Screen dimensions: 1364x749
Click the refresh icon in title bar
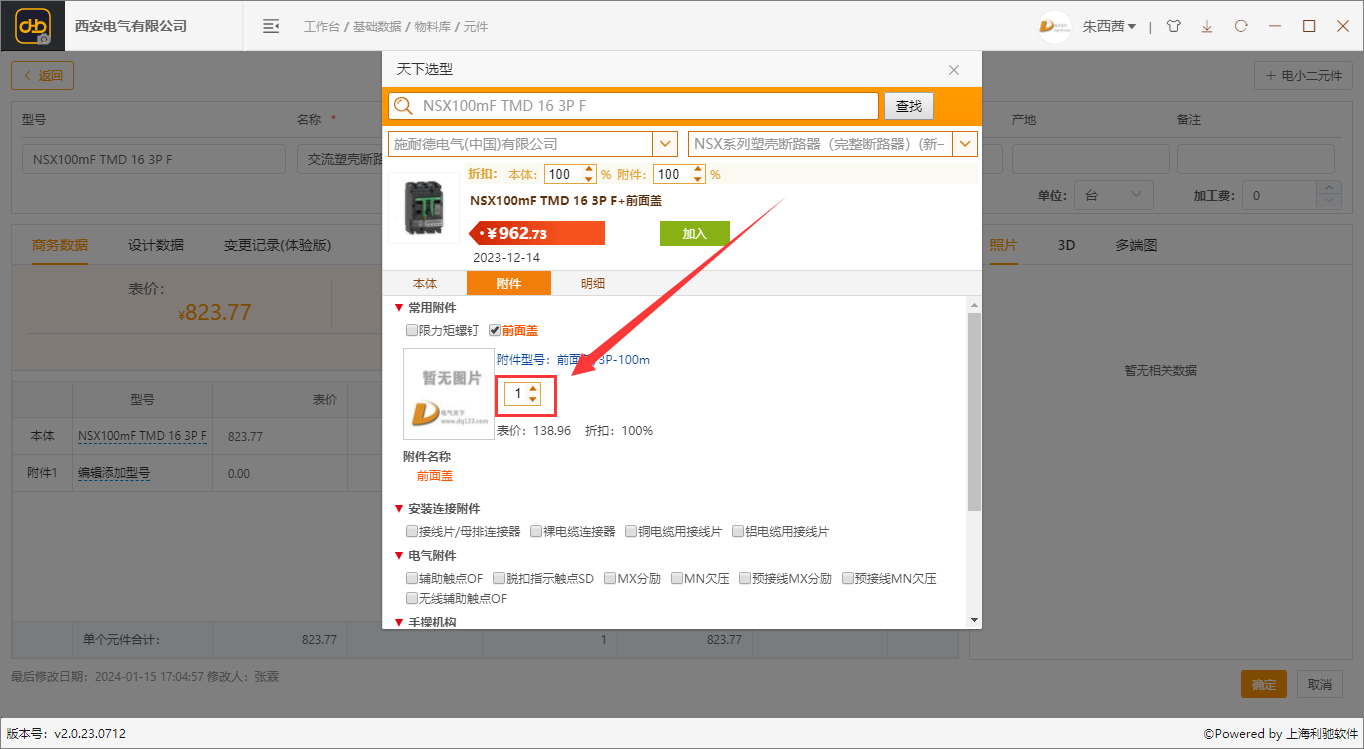click(1241, 26)
